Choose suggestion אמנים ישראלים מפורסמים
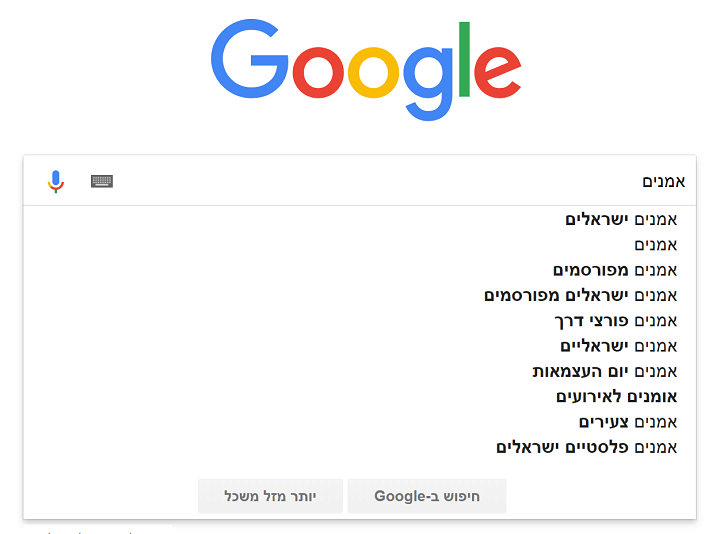 360,295
